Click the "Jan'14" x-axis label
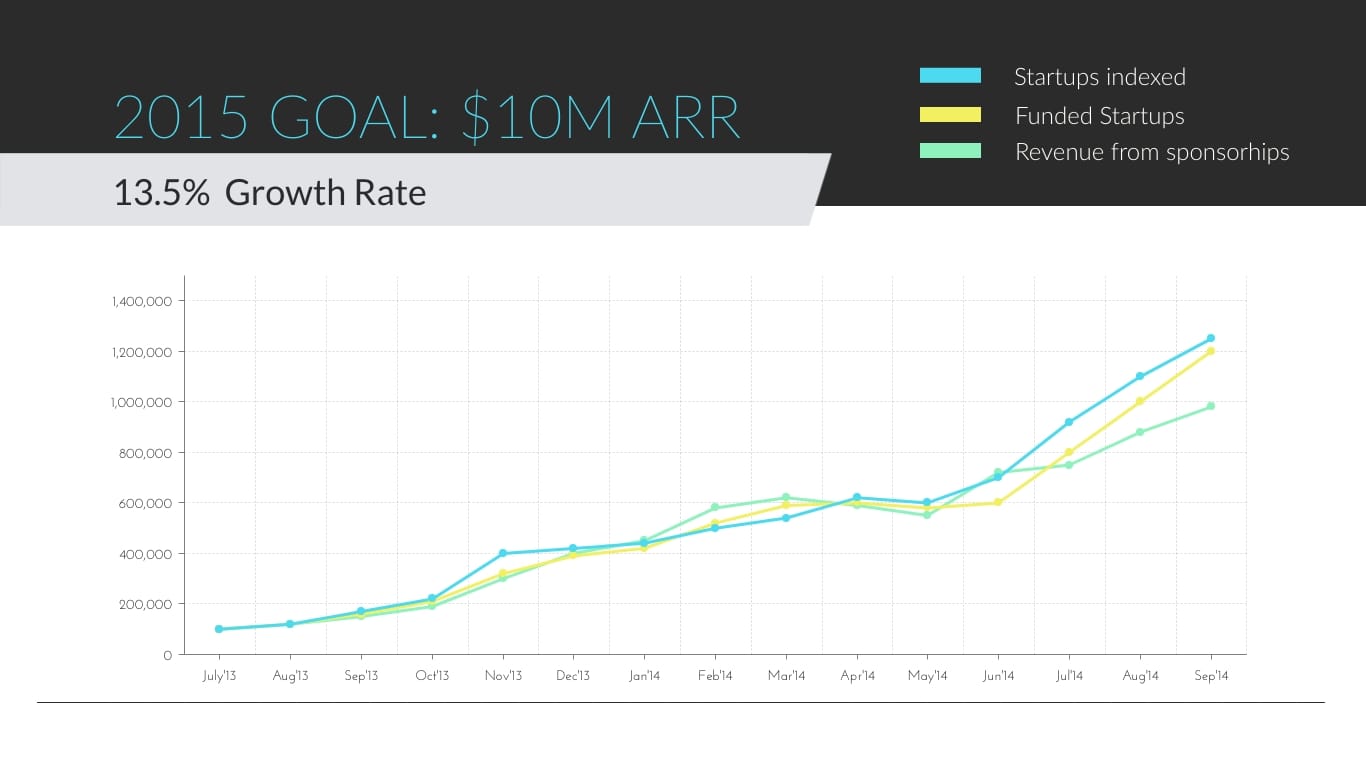Viewport: 1366px width, 768px height. point(644,676)
